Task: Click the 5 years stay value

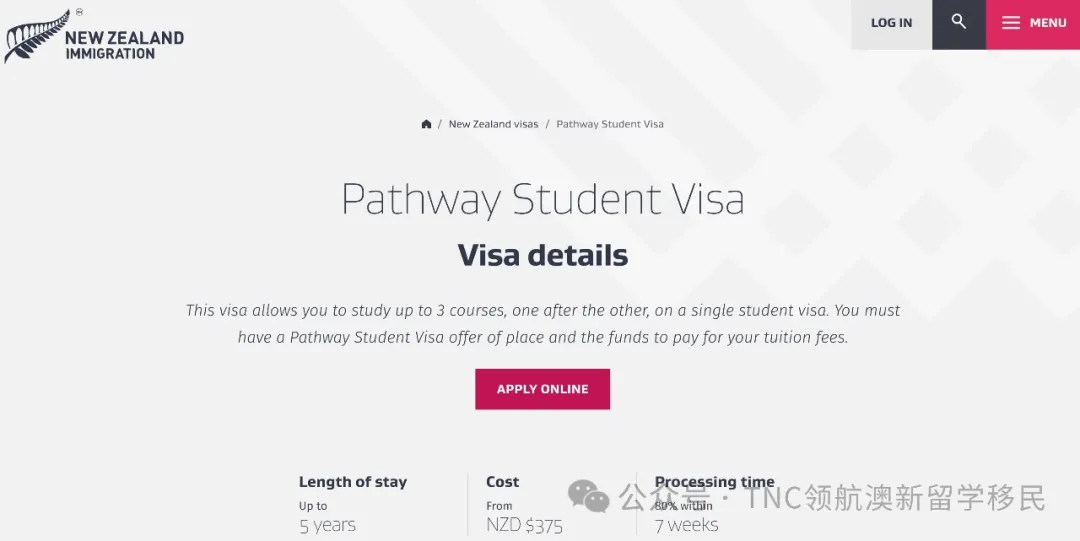Action: coord(327,525)
